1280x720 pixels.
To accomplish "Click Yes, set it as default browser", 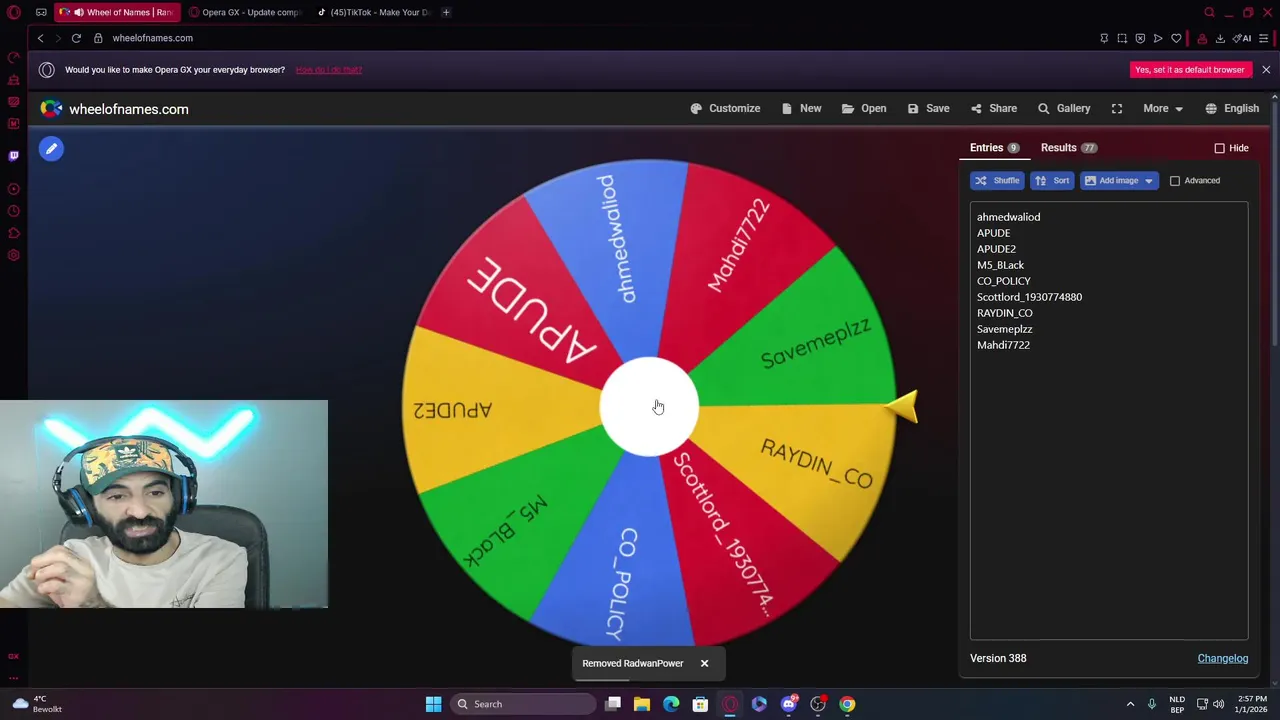I will [1189, 70].
